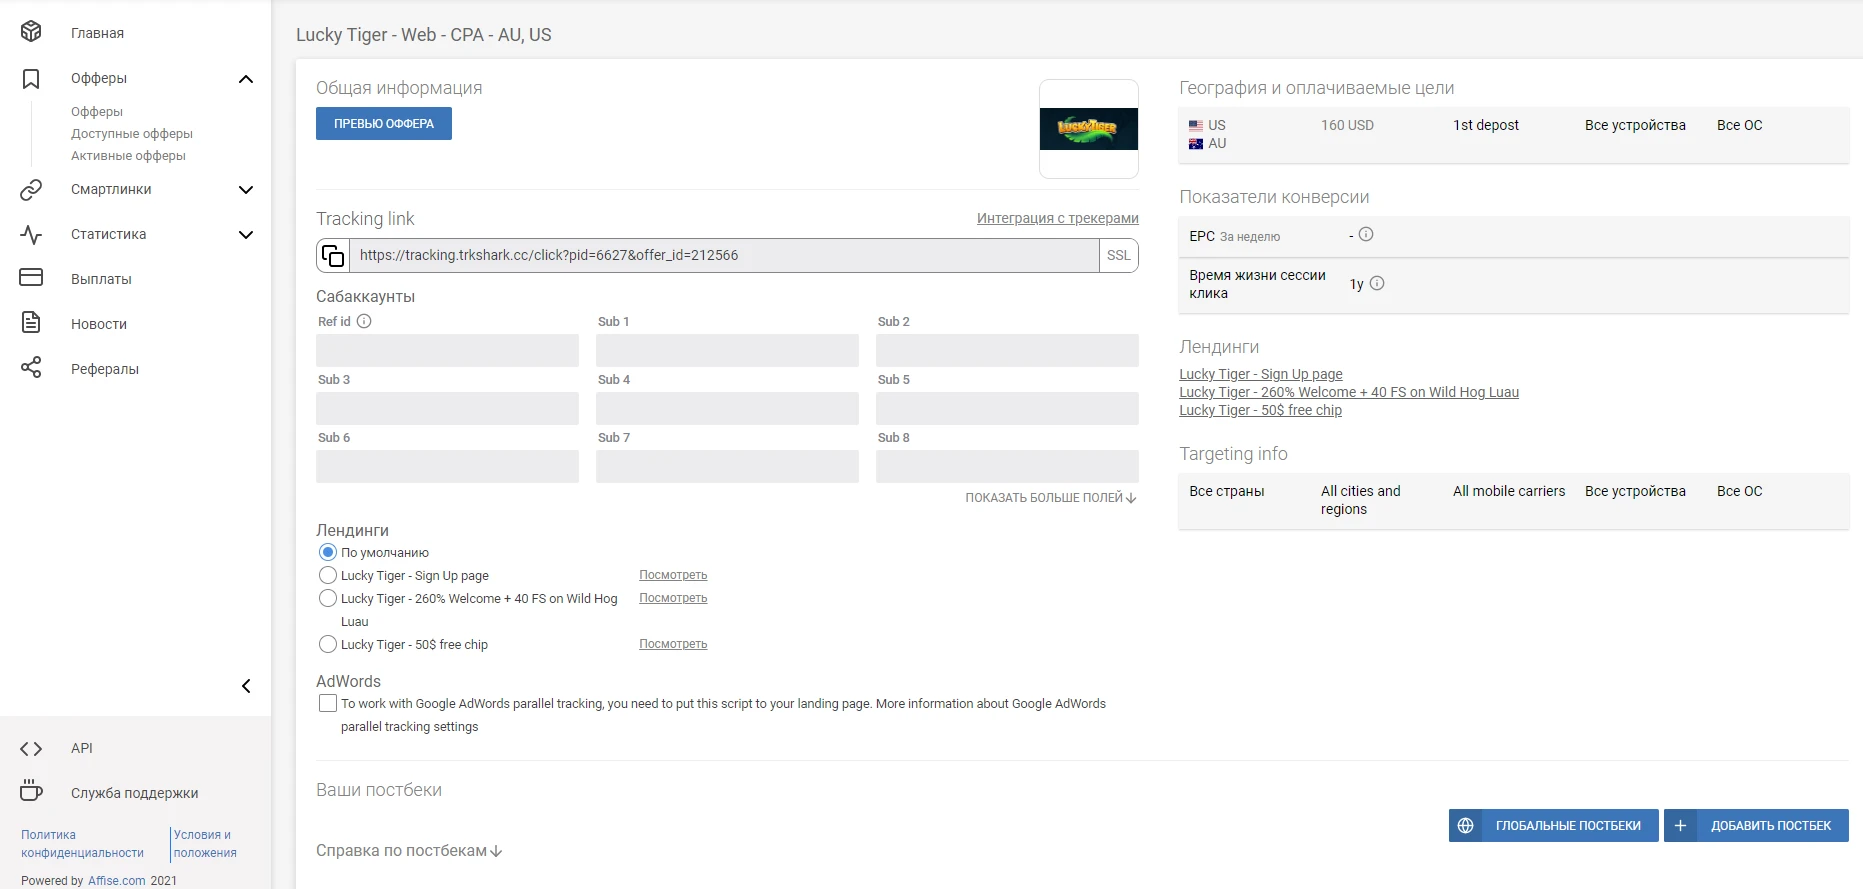The image size is (1863, 889).
Task: Open Активные офферы
Action: (x=128, y=156)
